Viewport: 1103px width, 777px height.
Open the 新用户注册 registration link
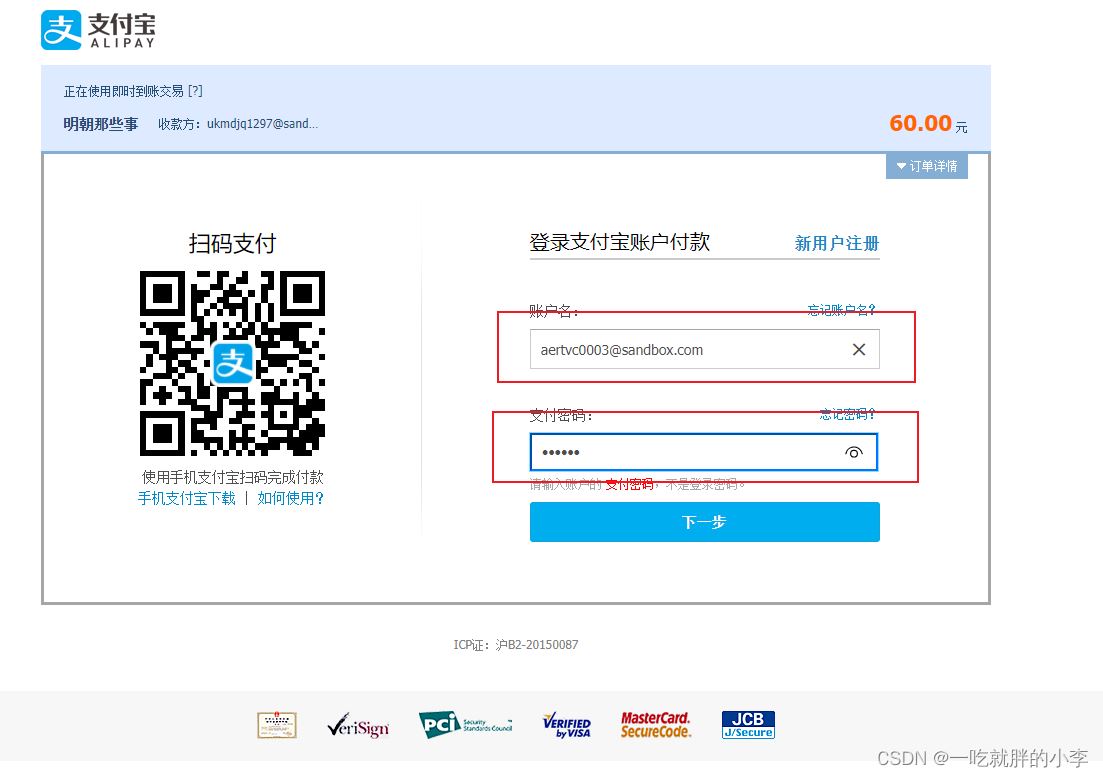click(837, 243)
